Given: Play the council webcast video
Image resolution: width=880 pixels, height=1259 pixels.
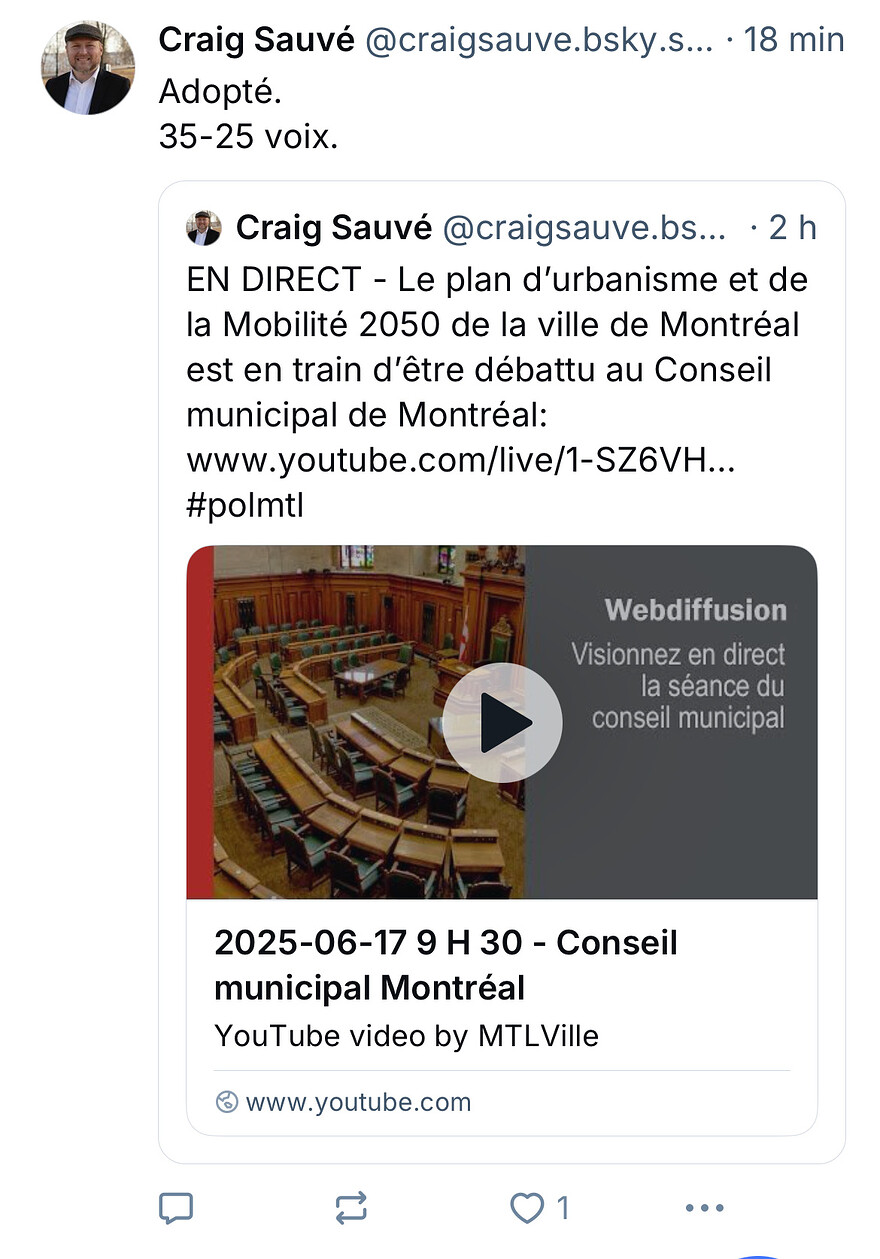Looking at the screenshot, I should coord(502,722).
